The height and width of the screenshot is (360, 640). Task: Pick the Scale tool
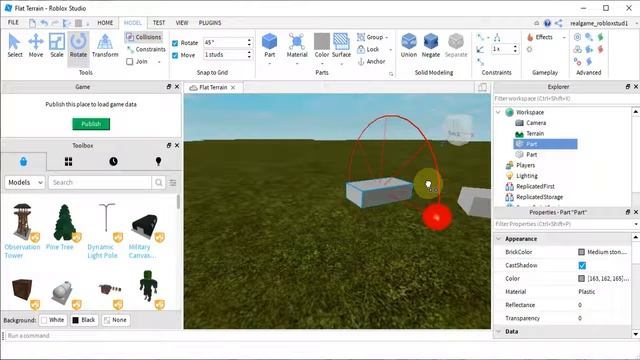tap(57, 46)
